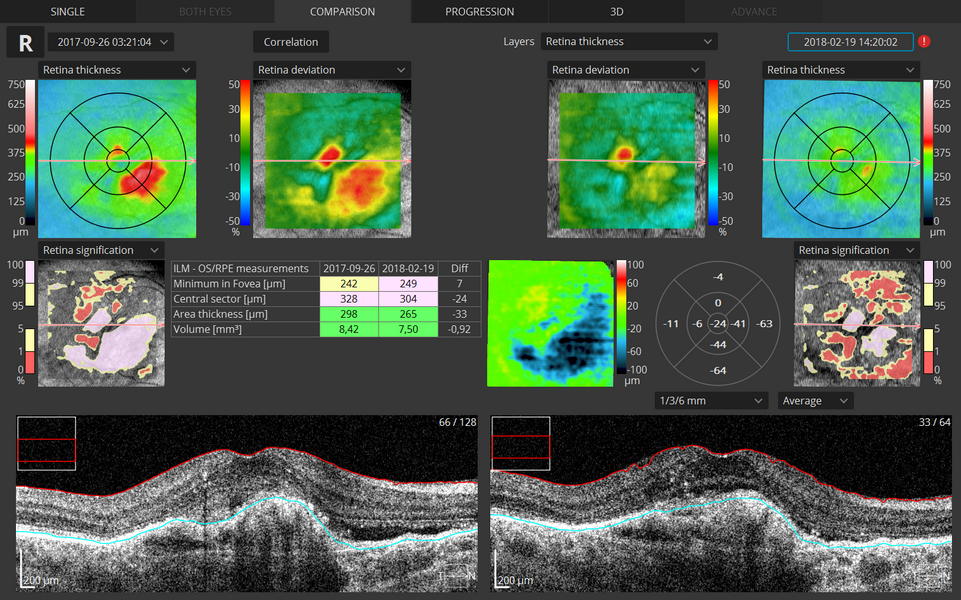Click scan position box on left B-scan

(x=47, y=441)
